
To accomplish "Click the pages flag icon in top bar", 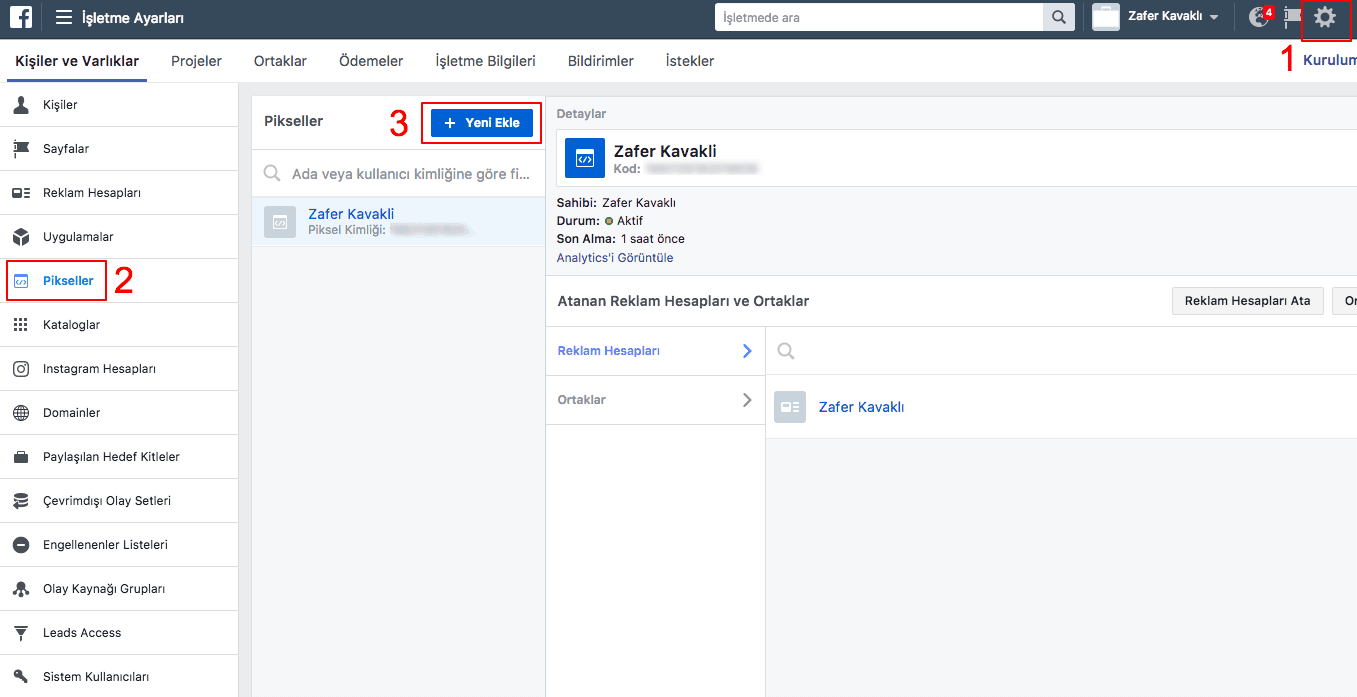I will pyautogui.click(x=1293, y=17).
